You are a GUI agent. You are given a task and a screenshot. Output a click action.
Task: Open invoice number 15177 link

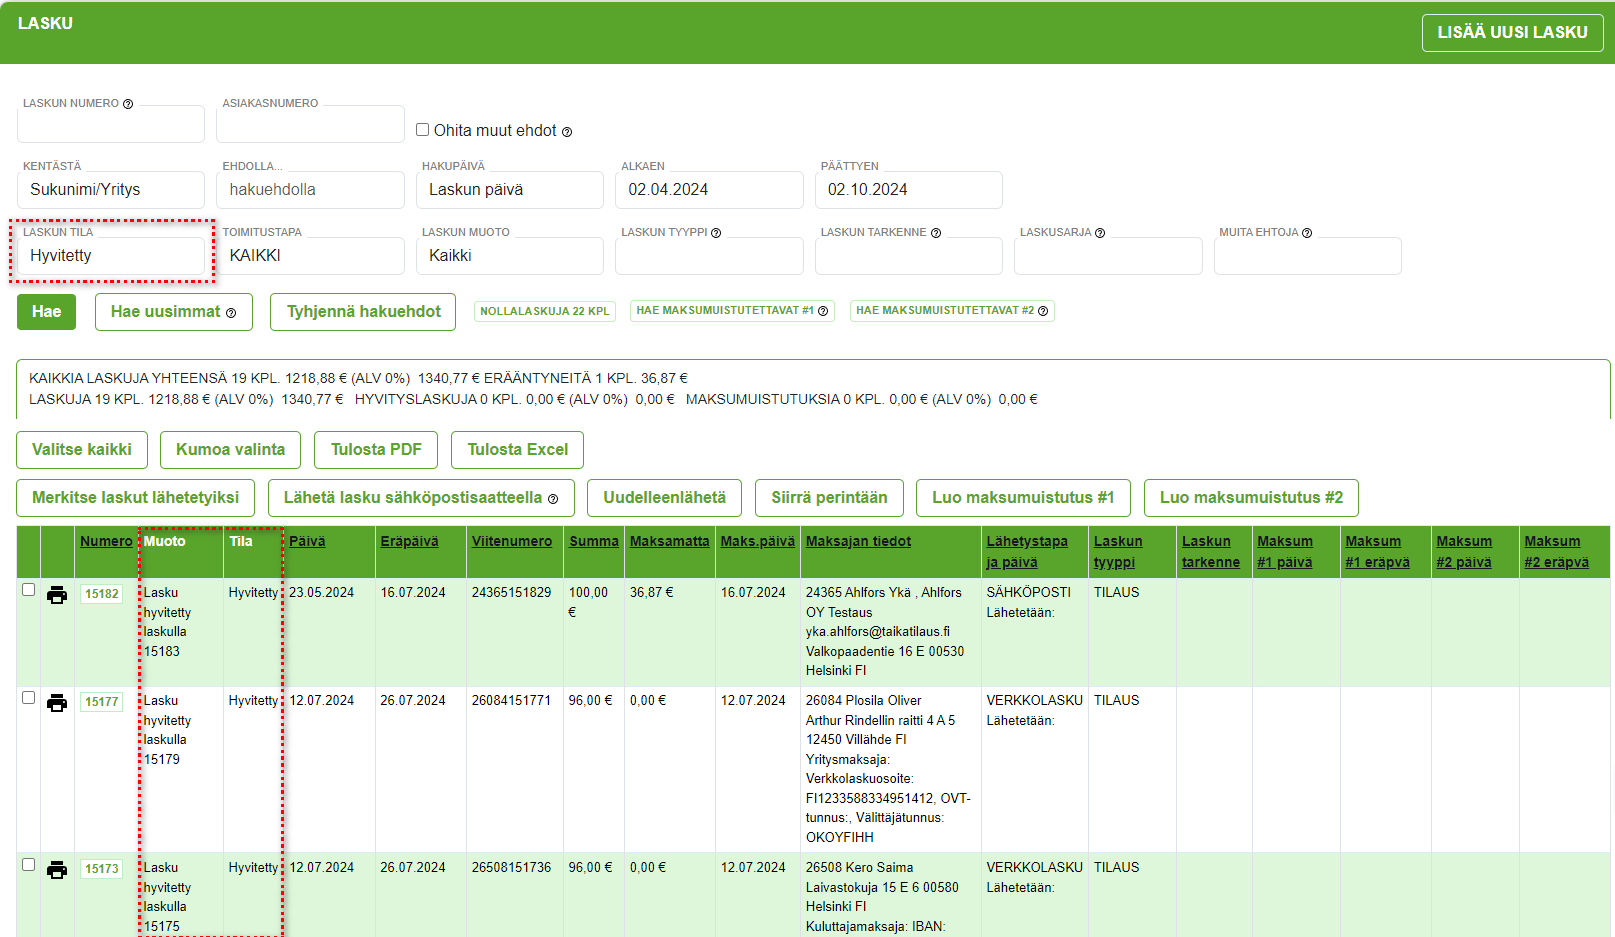(x=102, y=702)
